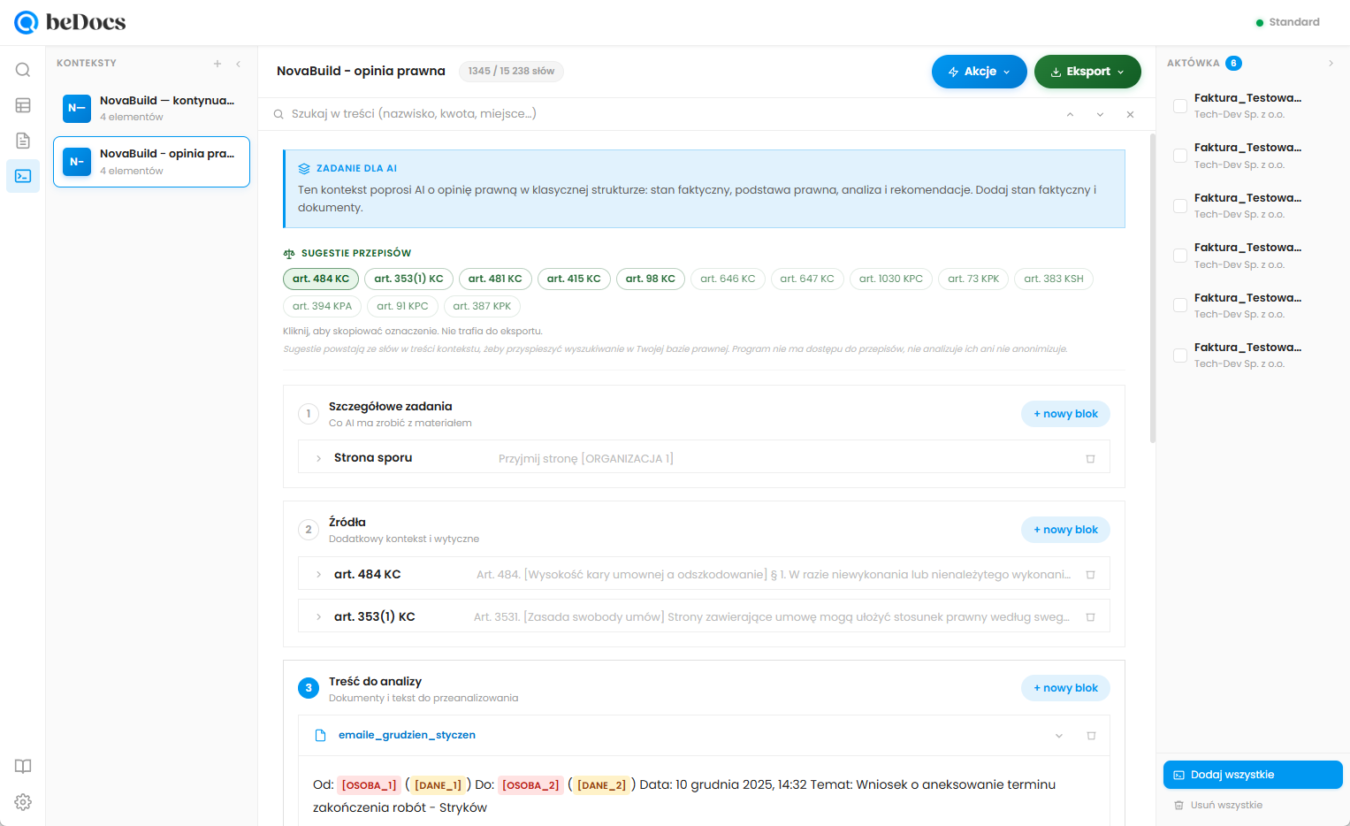Close the content search bar
The width and height of the screenshot is (1350, 826).
click(1130, 114)
